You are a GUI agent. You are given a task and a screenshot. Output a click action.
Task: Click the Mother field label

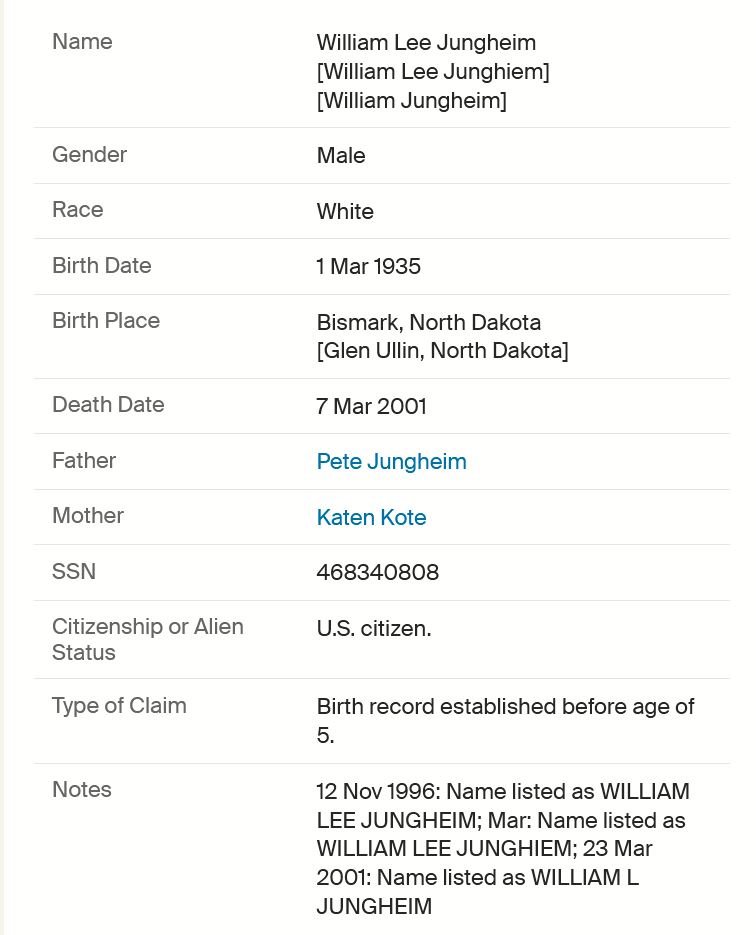(x=88, y=515)
